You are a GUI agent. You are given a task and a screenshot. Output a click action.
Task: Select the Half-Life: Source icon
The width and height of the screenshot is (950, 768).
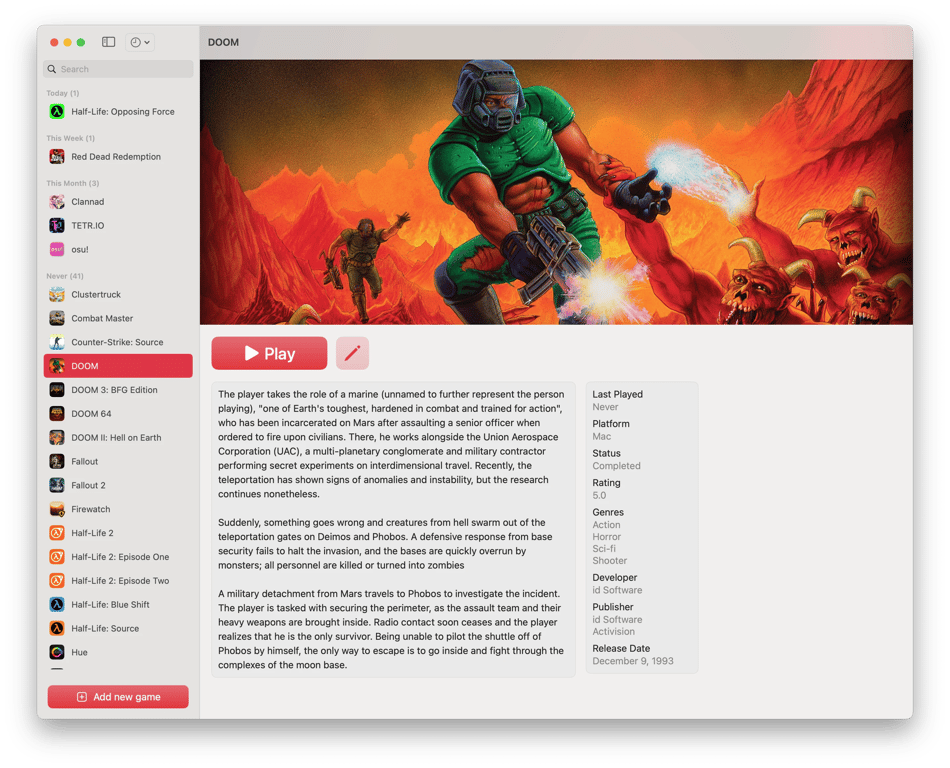tap(57, 628)
